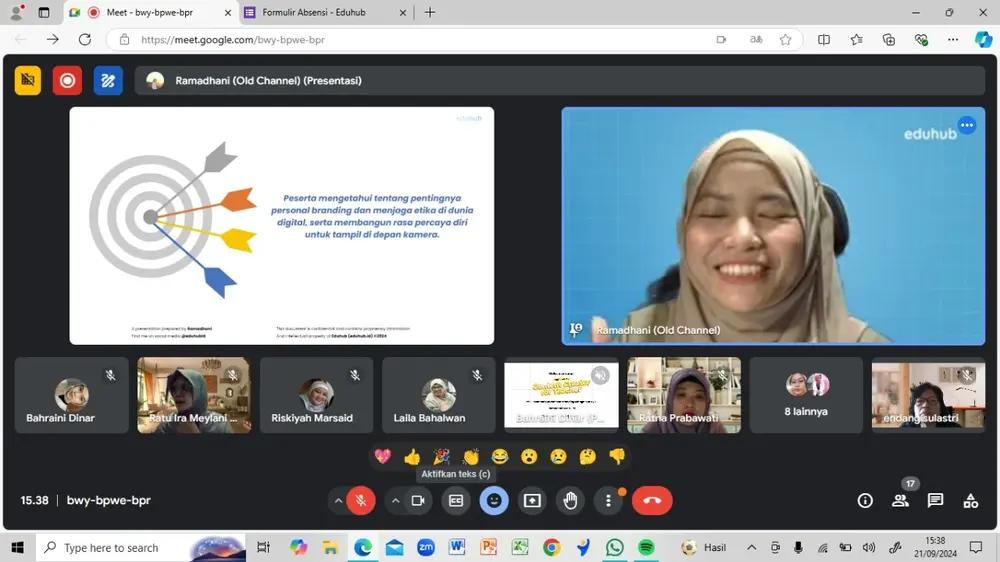Send the clapping hands reaction
The width and height of the screenshot is (1000, 562).
pyautogui.click(x=471, y=456)
